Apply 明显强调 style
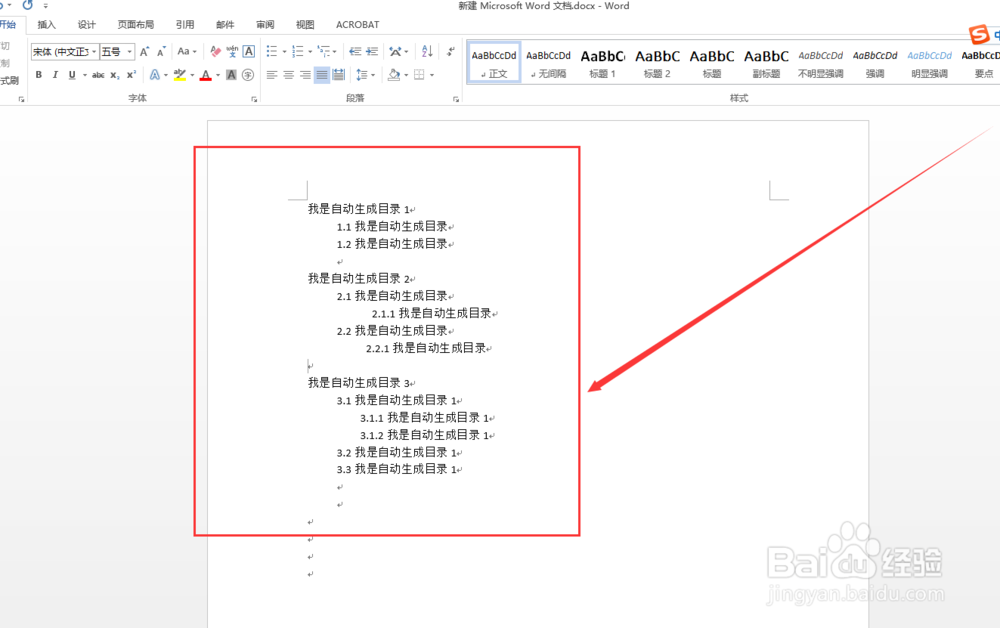The height and width of the screenshot is (628, 1000). tap(929, 62)
